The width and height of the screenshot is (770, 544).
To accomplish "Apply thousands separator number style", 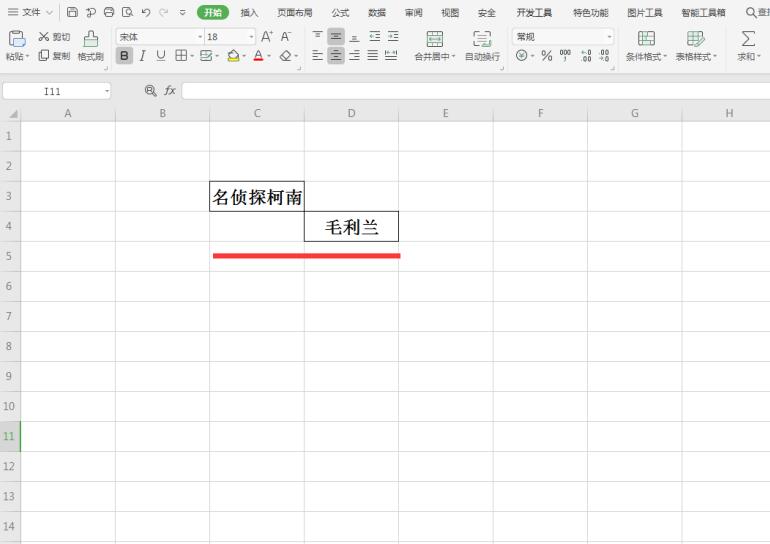I will point(565,55).
